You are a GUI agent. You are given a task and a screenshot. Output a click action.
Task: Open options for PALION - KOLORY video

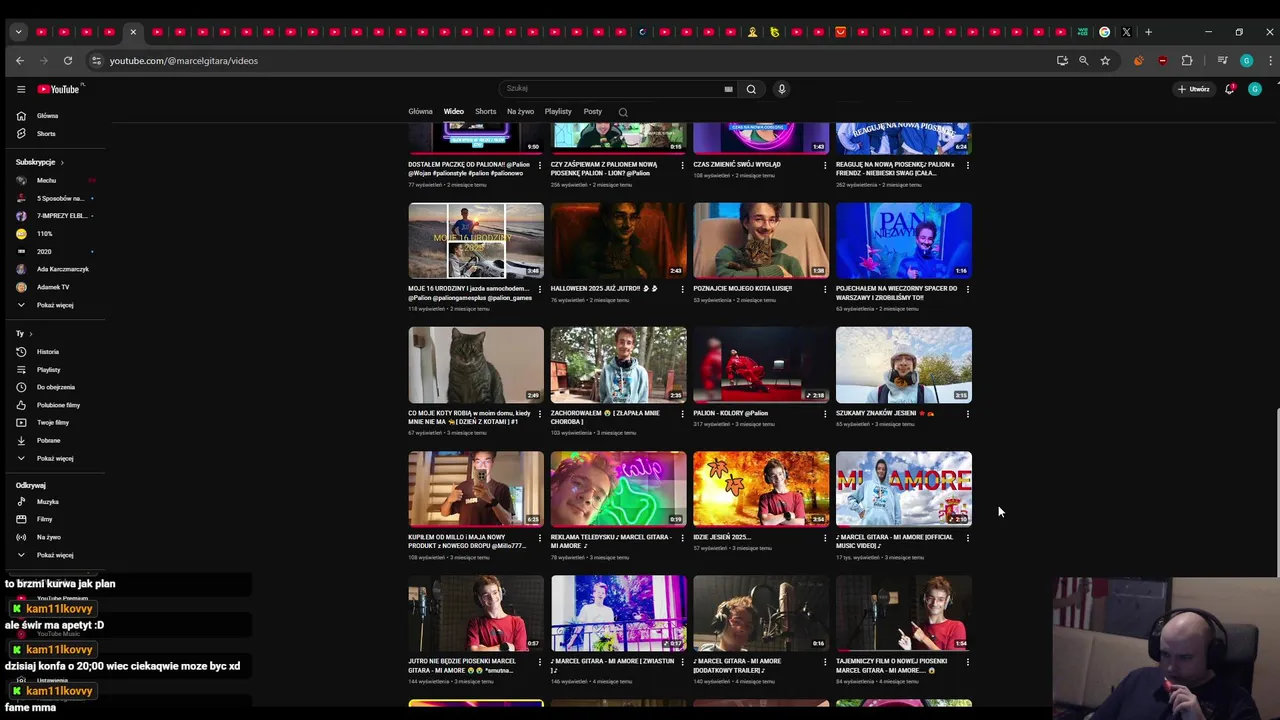[825, 413]
